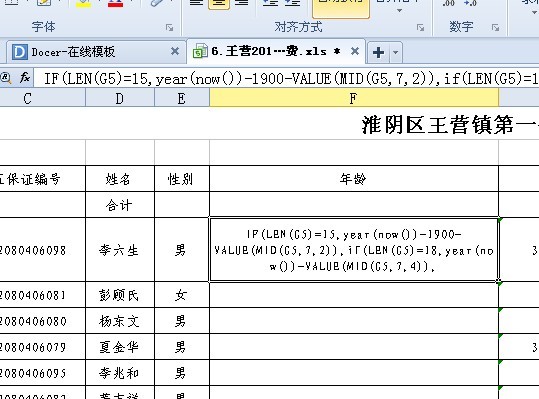Select the empty age cell in 合计 row

coord(354,204)
